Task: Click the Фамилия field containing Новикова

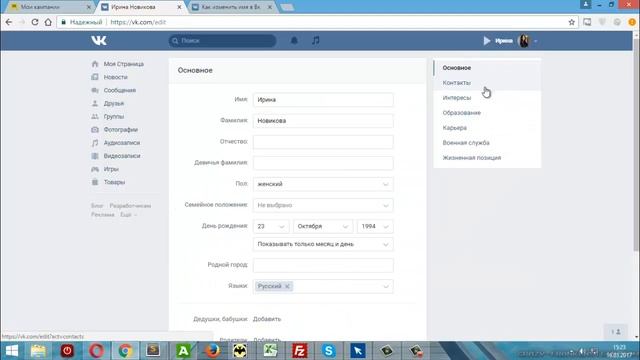Action: [323, 121]
